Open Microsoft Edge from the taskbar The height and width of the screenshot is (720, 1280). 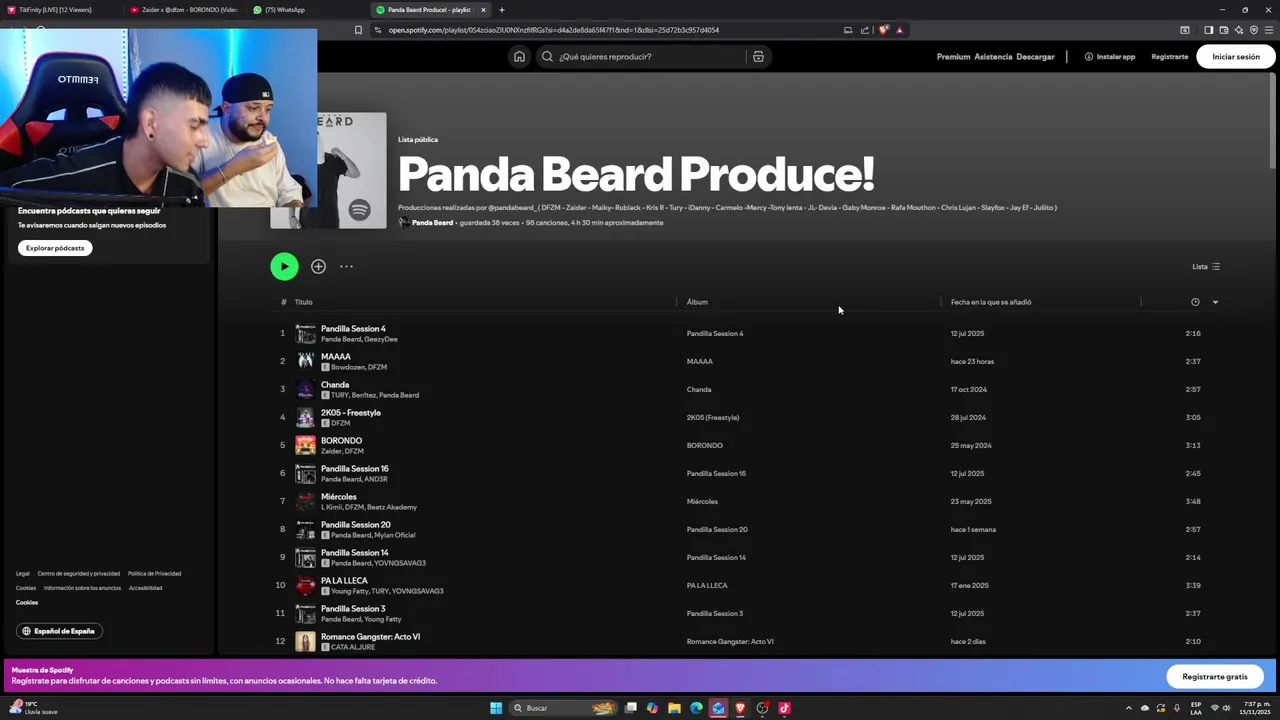tap(696, 708)
